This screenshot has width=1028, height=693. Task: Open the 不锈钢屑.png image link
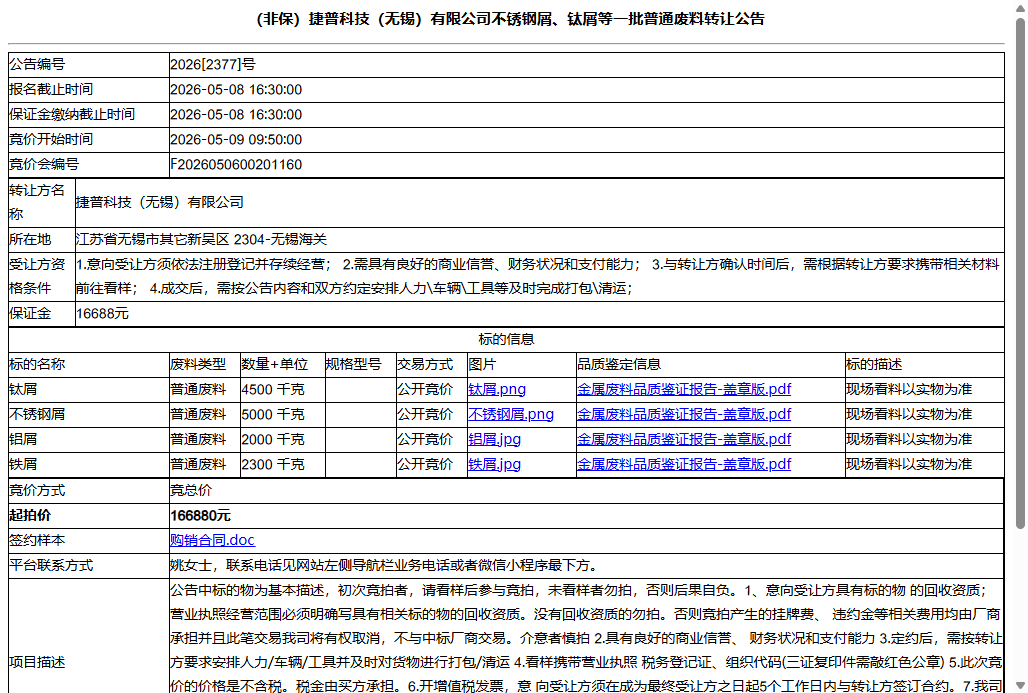coord(511,414)
